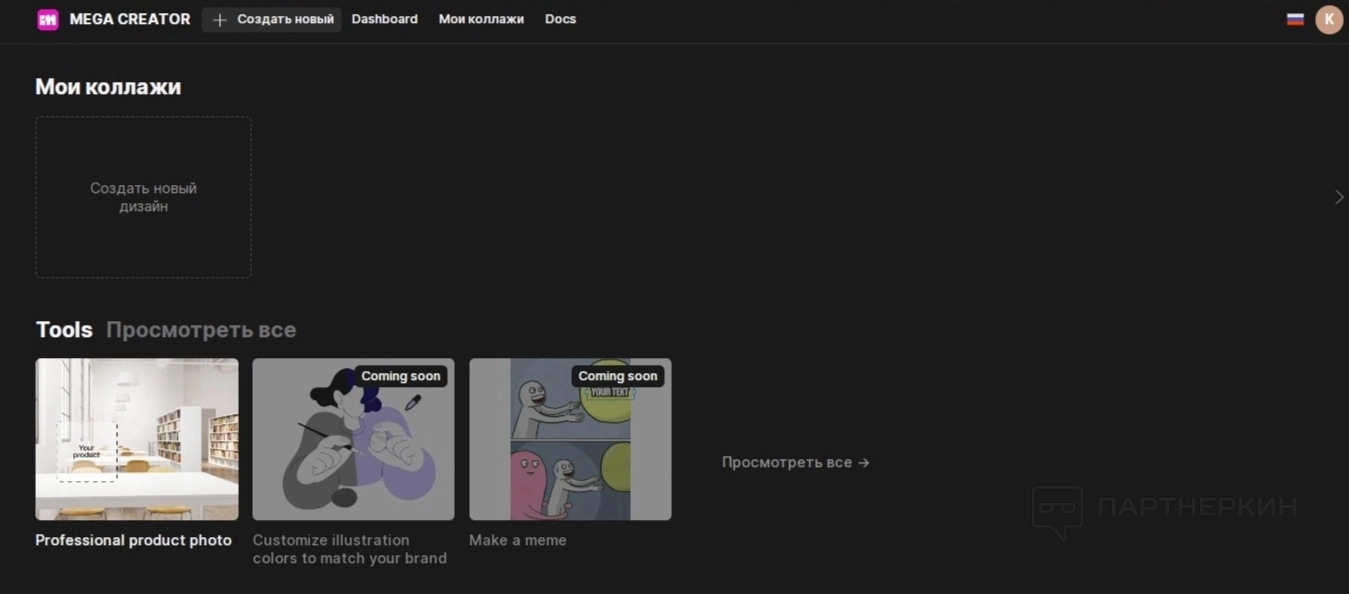Go to Мои коллажи in the top nav
The image size is (1349, 594).
click(481, 19)
